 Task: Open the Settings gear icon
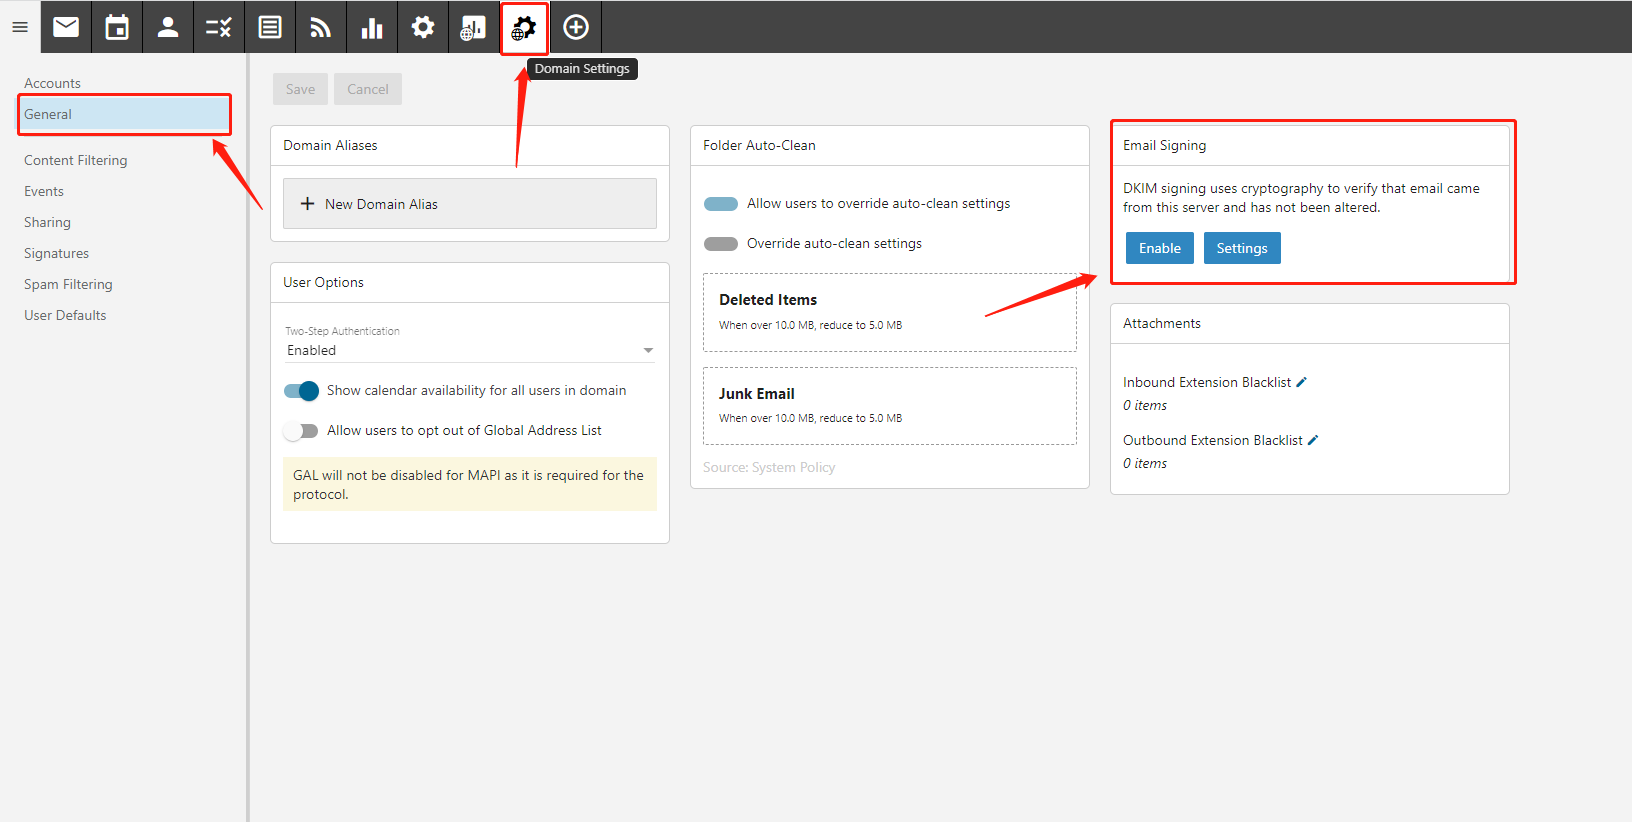point(423,27)
